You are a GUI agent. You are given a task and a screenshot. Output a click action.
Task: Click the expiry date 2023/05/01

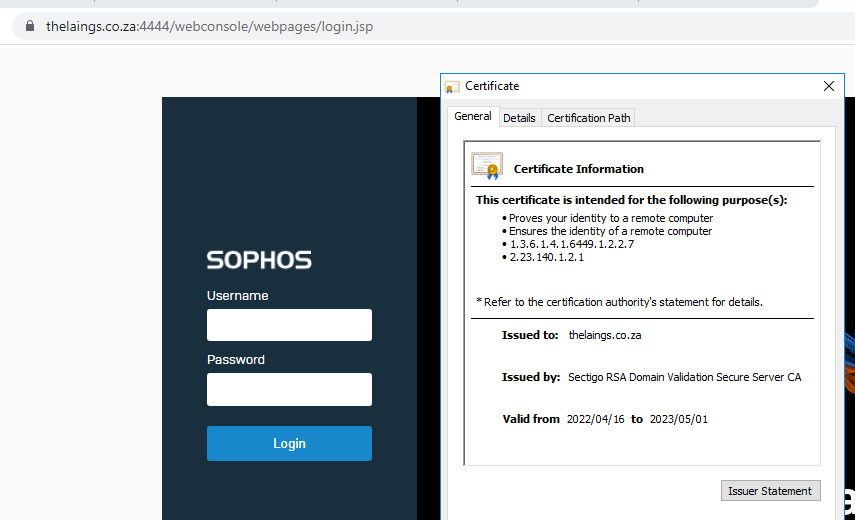pos(678,419)
